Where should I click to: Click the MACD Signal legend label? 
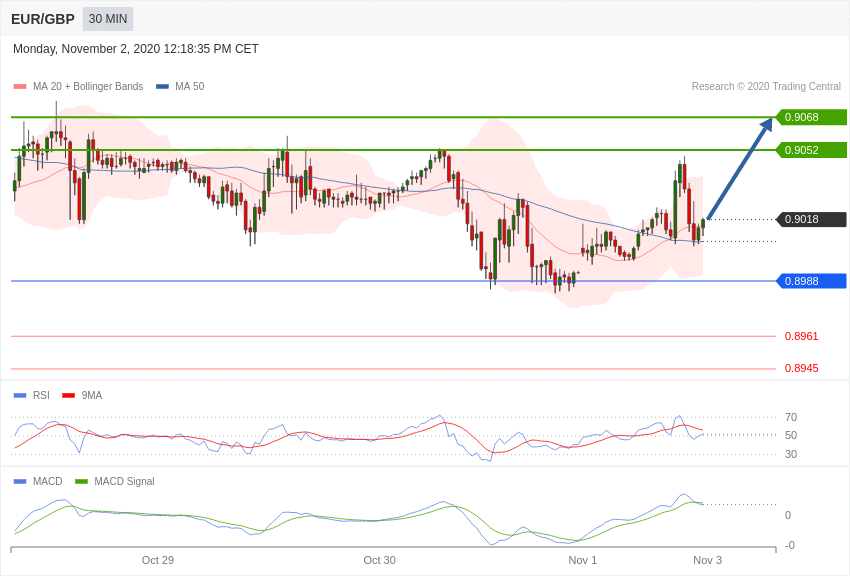[x=124, y=481]
